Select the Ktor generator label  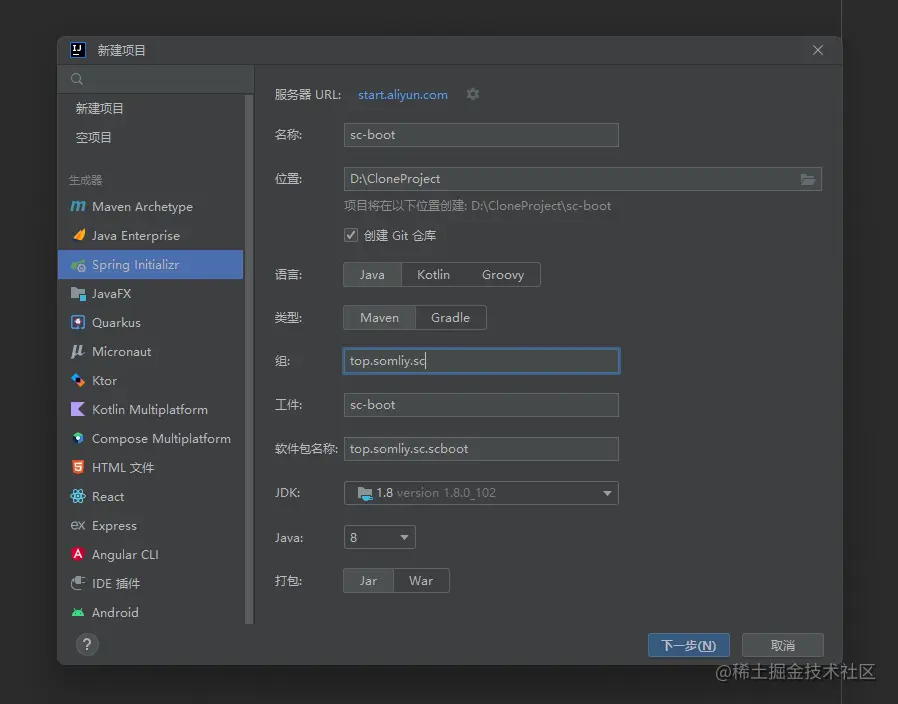coord(104,380)
